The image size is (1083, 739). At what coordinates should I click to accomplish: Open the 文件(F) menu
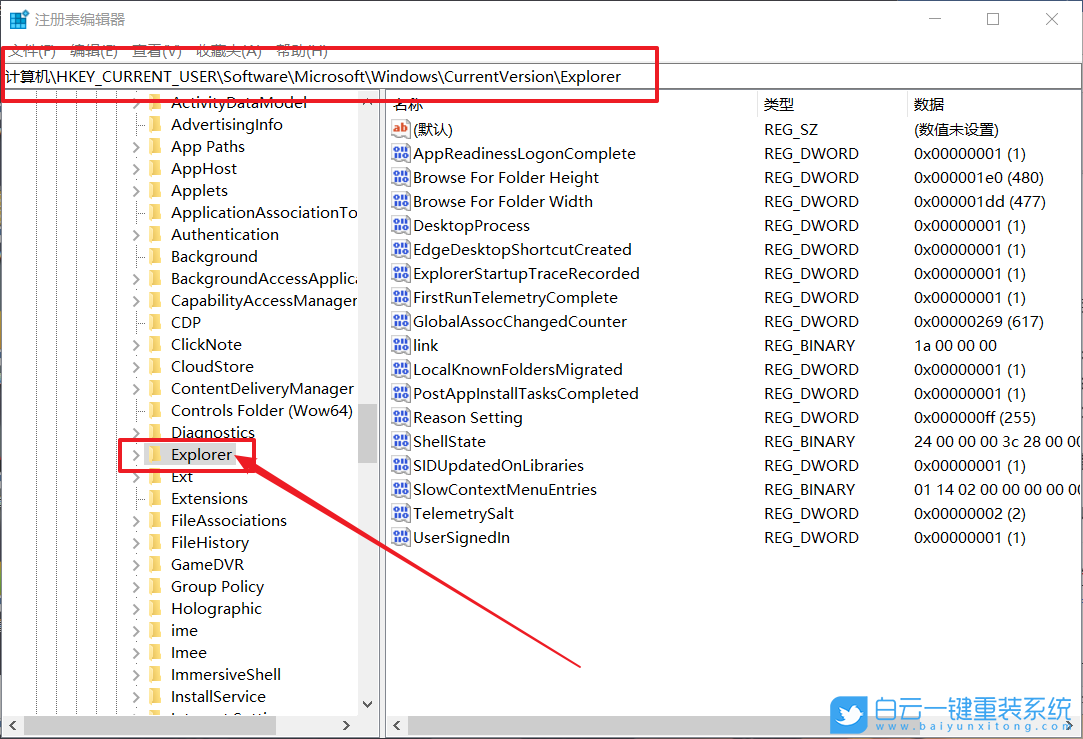pos(31,51)
